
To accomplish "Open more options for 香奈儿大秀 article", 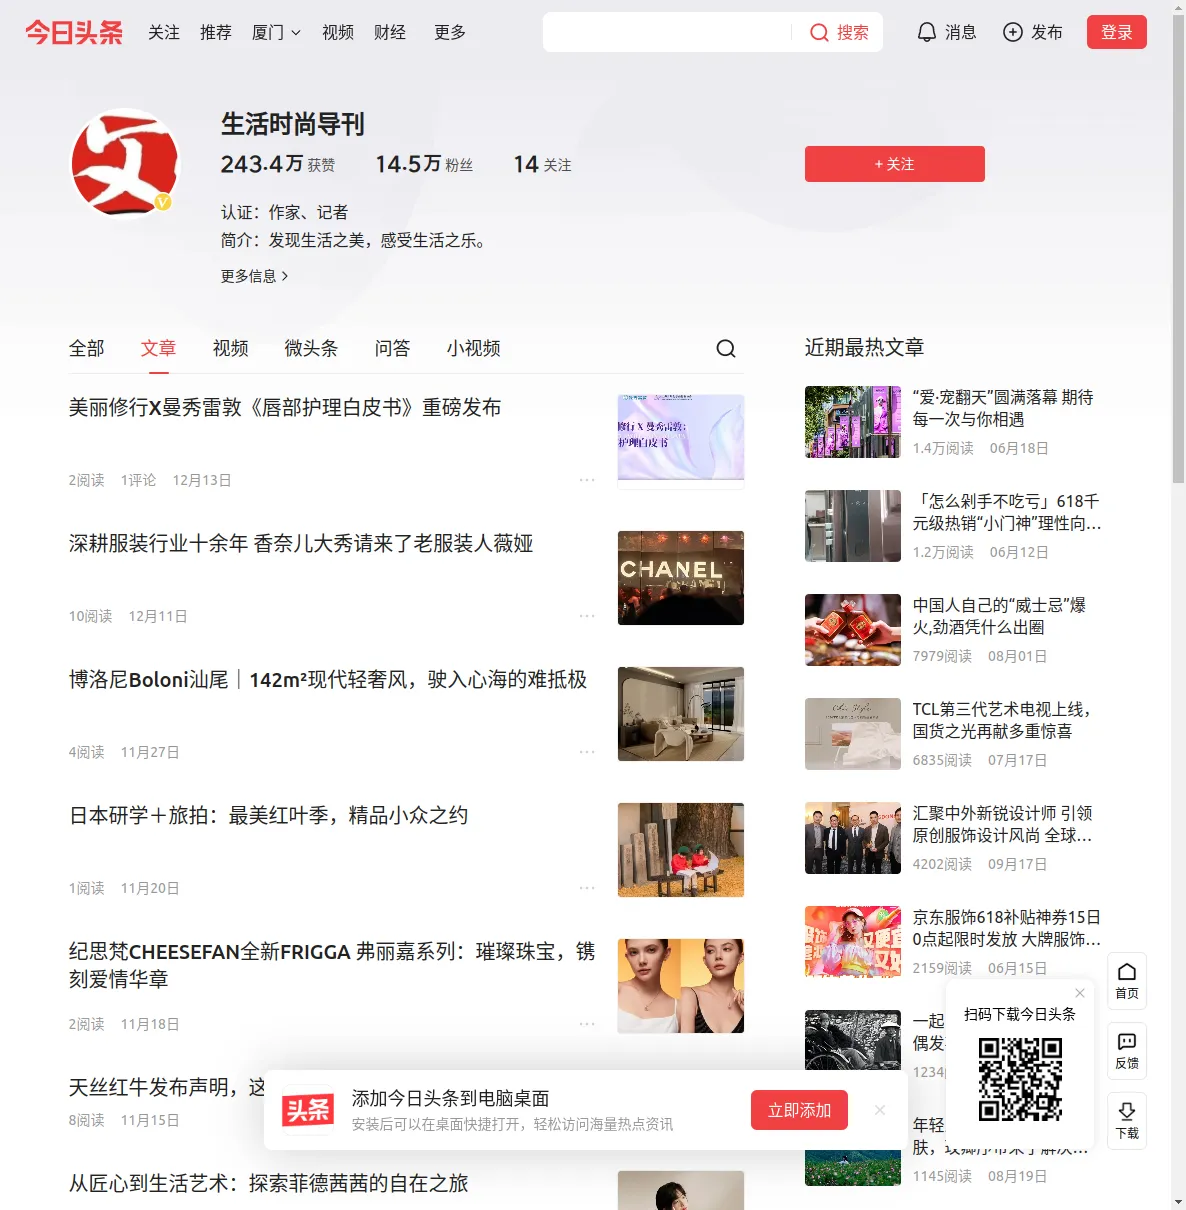I will (587, 616).
